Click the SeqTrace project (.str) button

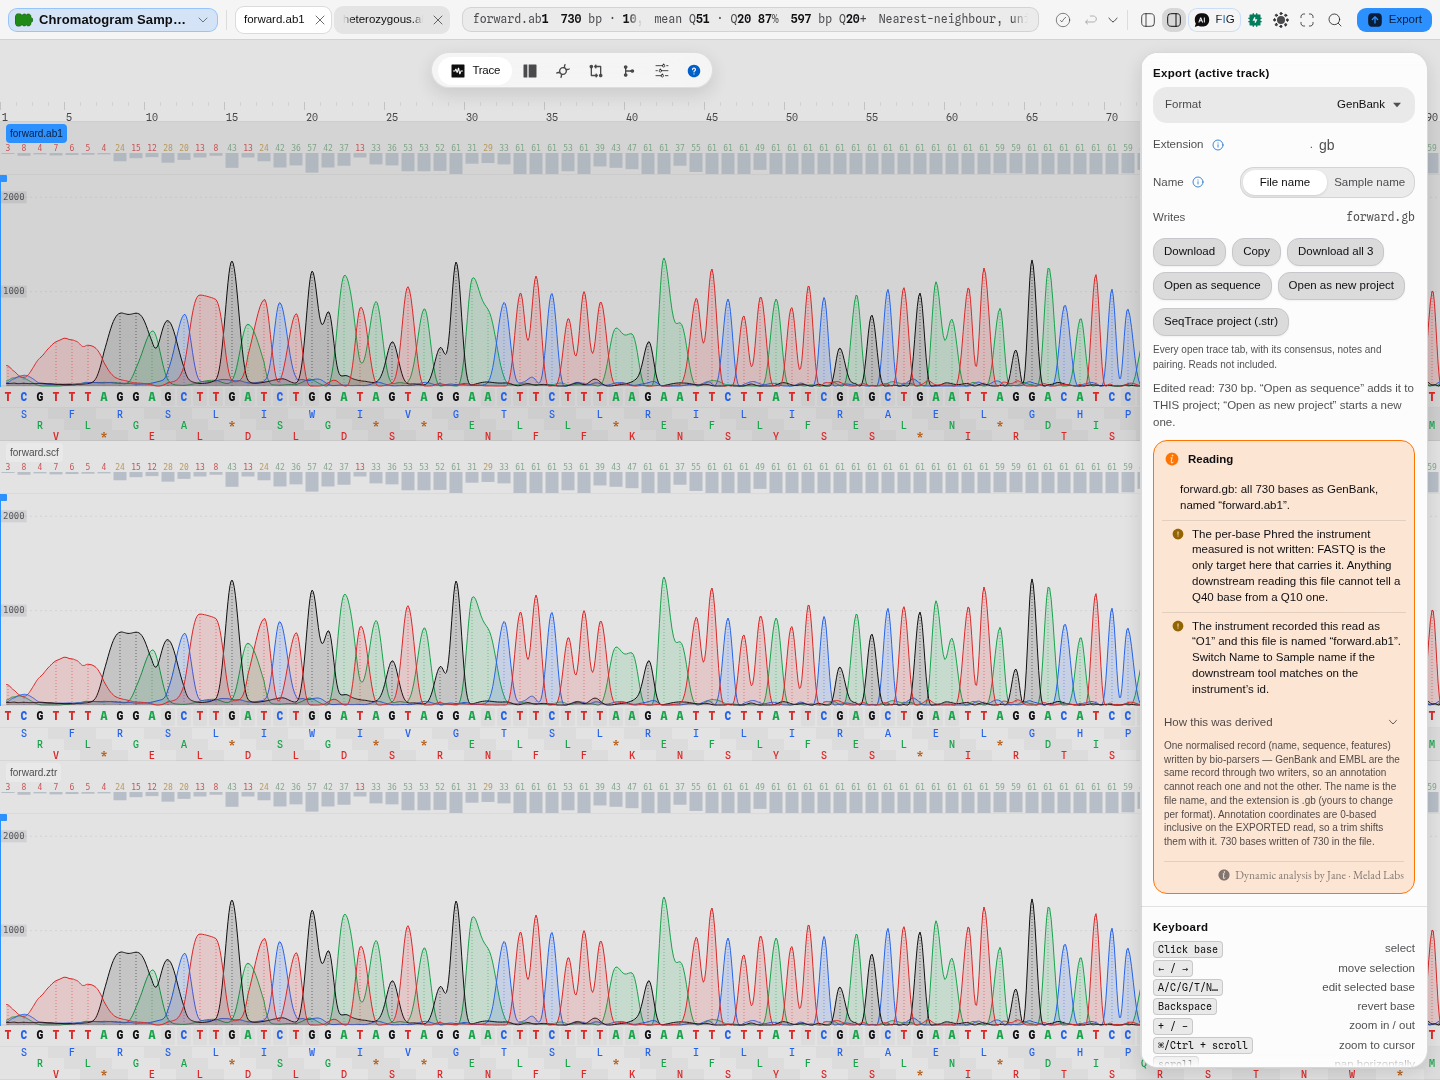tap(1221, 322)
